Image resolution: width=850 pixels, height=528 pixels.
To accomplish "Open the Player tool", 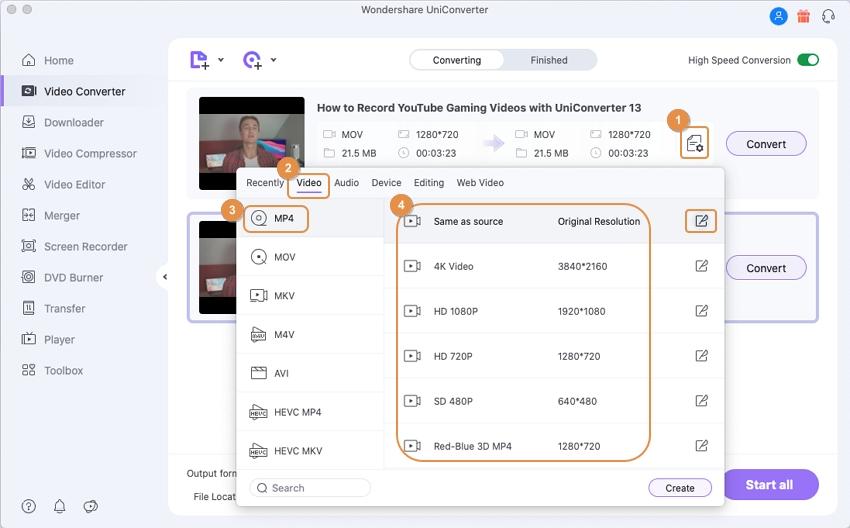I will pyautogui.click(x=48, y=339).
